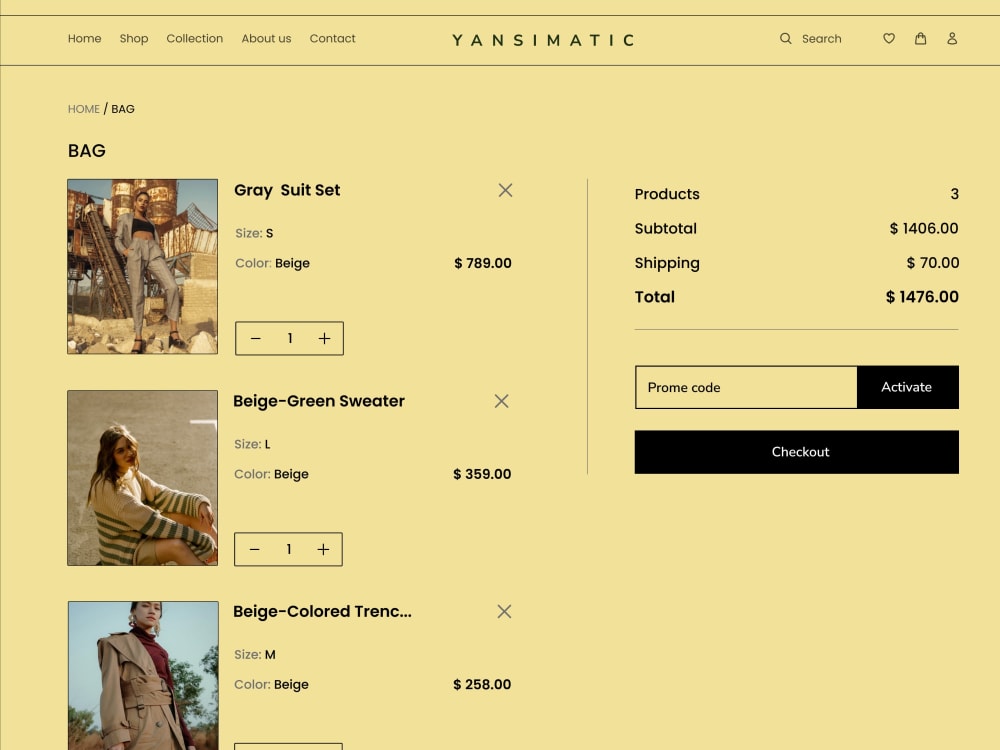Click the bold Total label
Screen dimensions: 1000x750
click(x=654, y=297)
